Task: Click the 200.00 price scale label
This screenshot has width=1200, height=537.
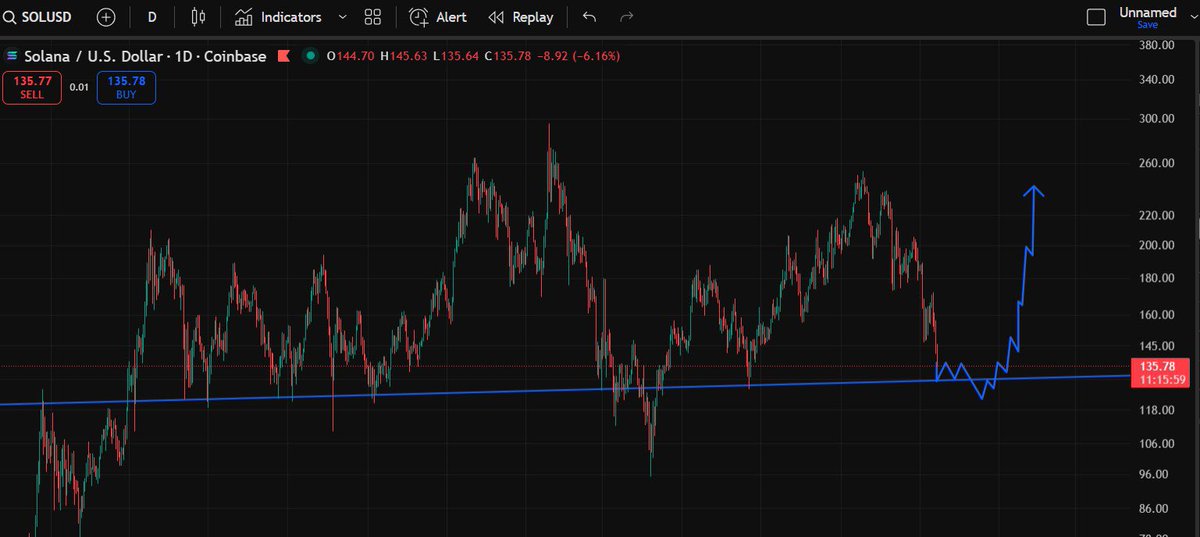Action: tap(1154, 245)
